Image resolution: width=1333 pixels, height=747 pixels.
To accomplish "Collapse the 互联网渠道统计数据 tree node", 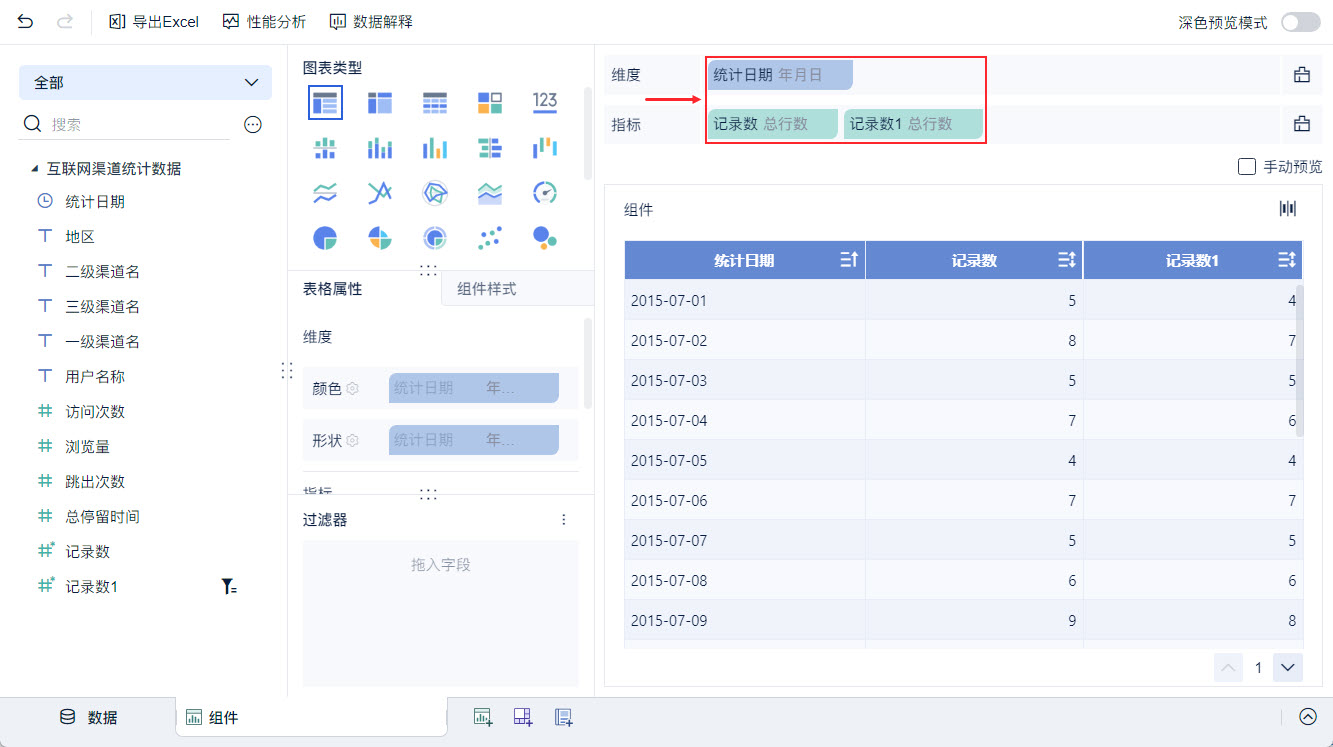I will tap(35, 169).
